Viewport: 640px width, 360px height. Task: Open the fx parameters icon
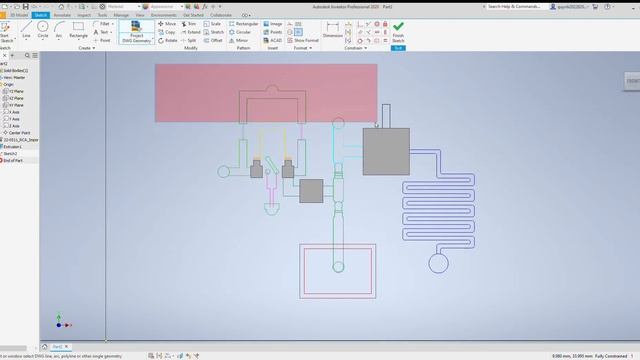(205, 7)
